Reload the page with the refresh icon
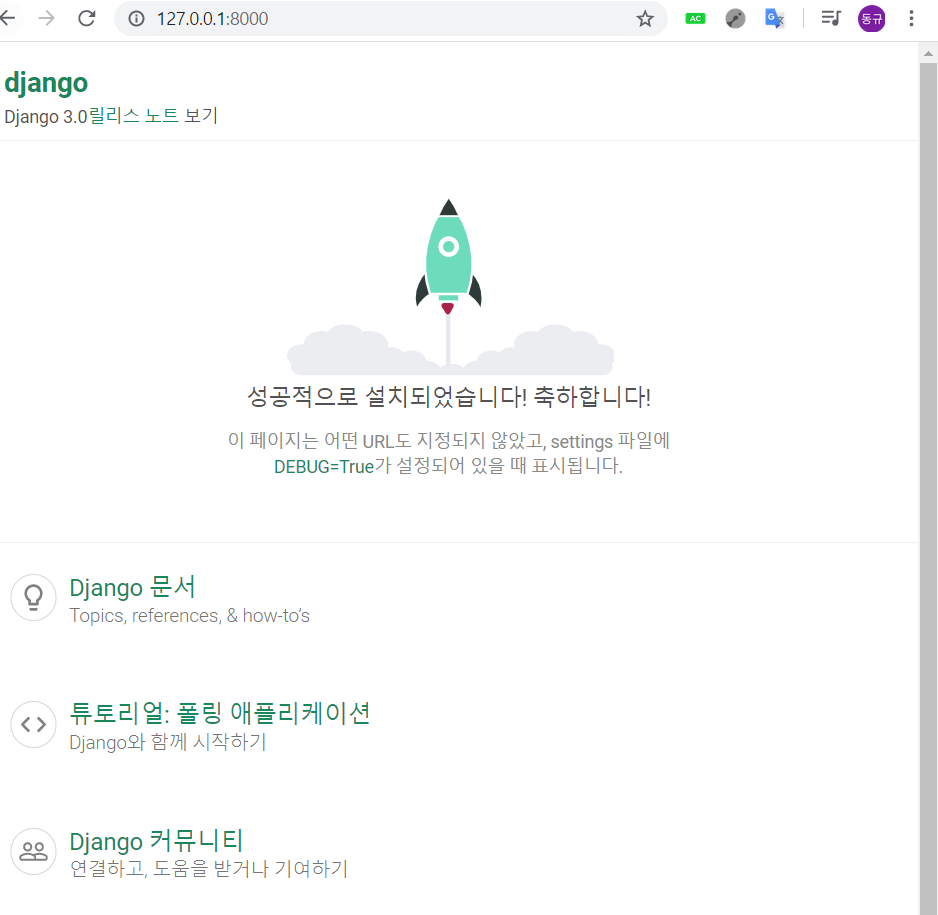This screenshot has width=938, height=915. [x=87, y=19]
